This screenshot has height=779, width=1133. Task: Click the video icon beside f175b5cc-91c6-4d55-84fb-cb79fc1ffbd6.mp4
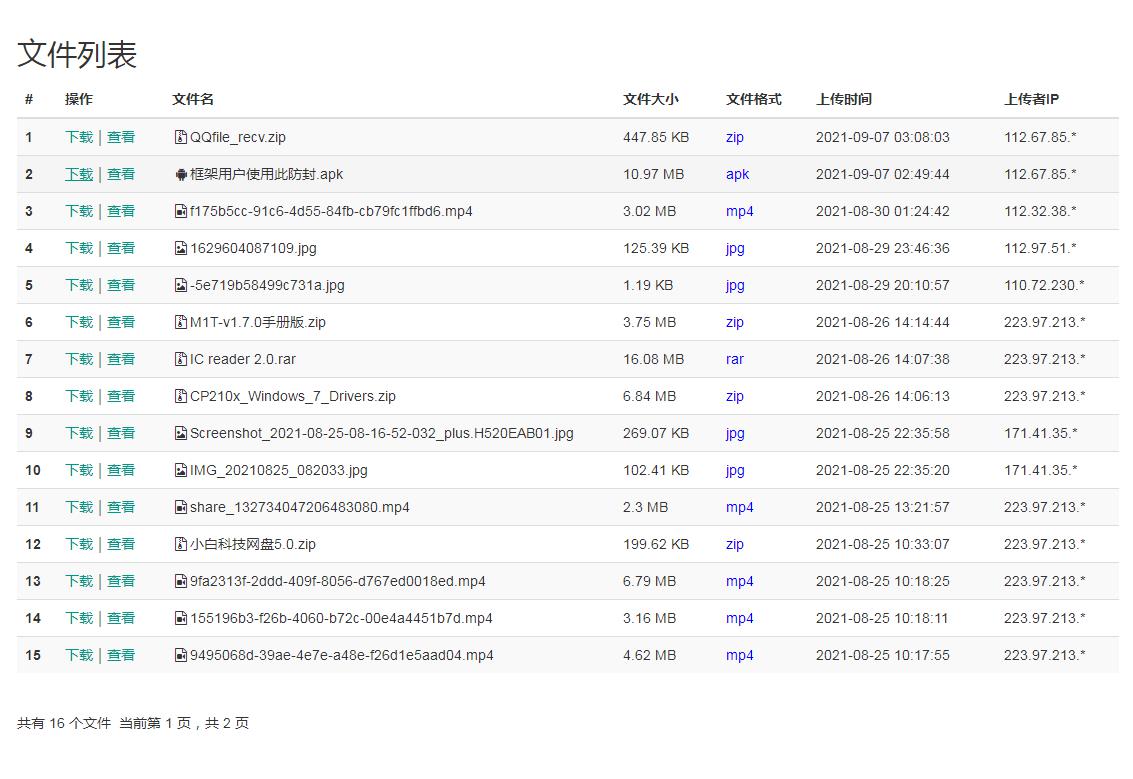181,211
